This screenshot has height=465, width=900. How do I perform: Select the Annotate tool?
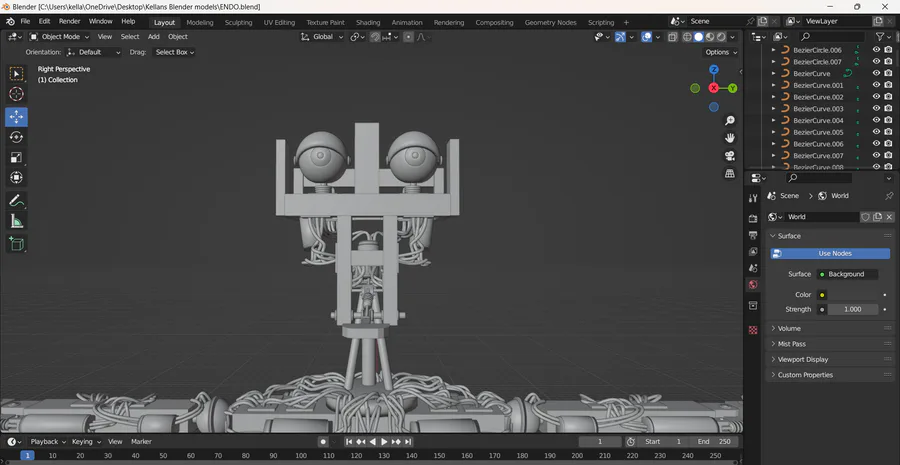(17, 200)
